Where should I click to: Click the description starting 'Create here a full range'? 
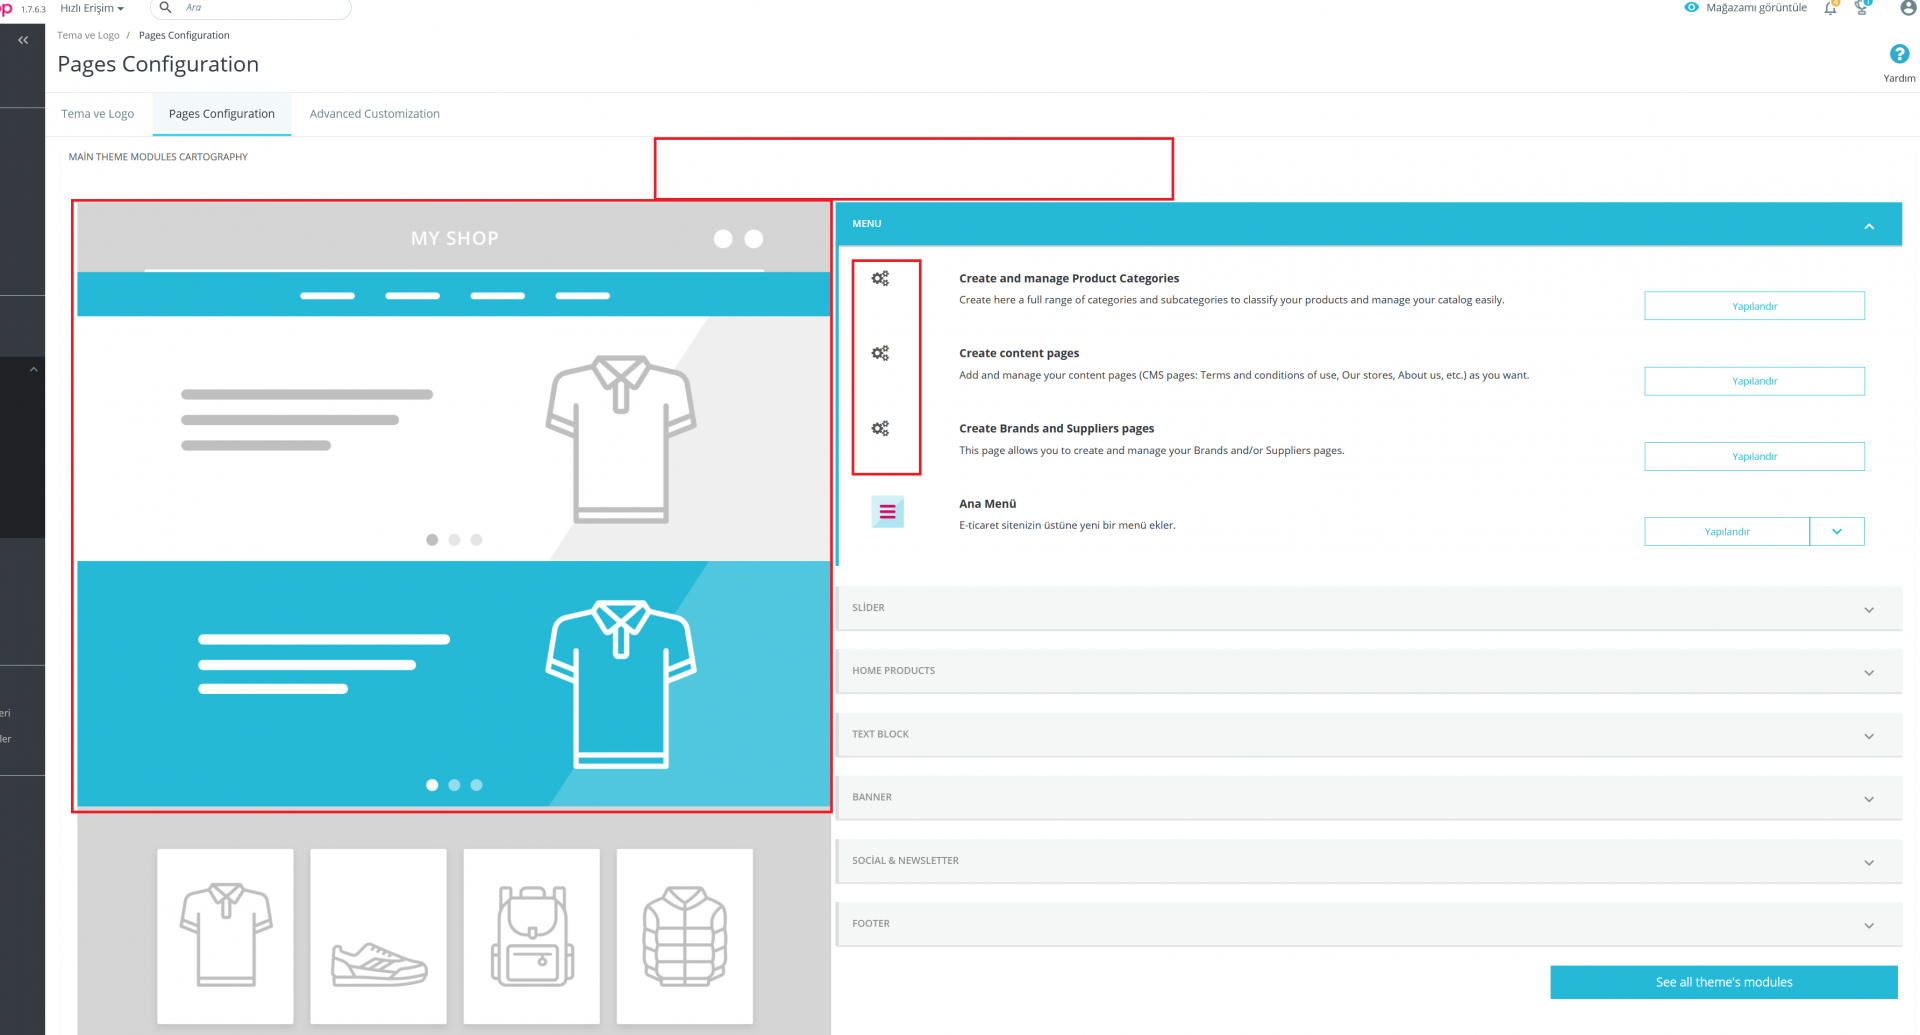[1231, 300]
